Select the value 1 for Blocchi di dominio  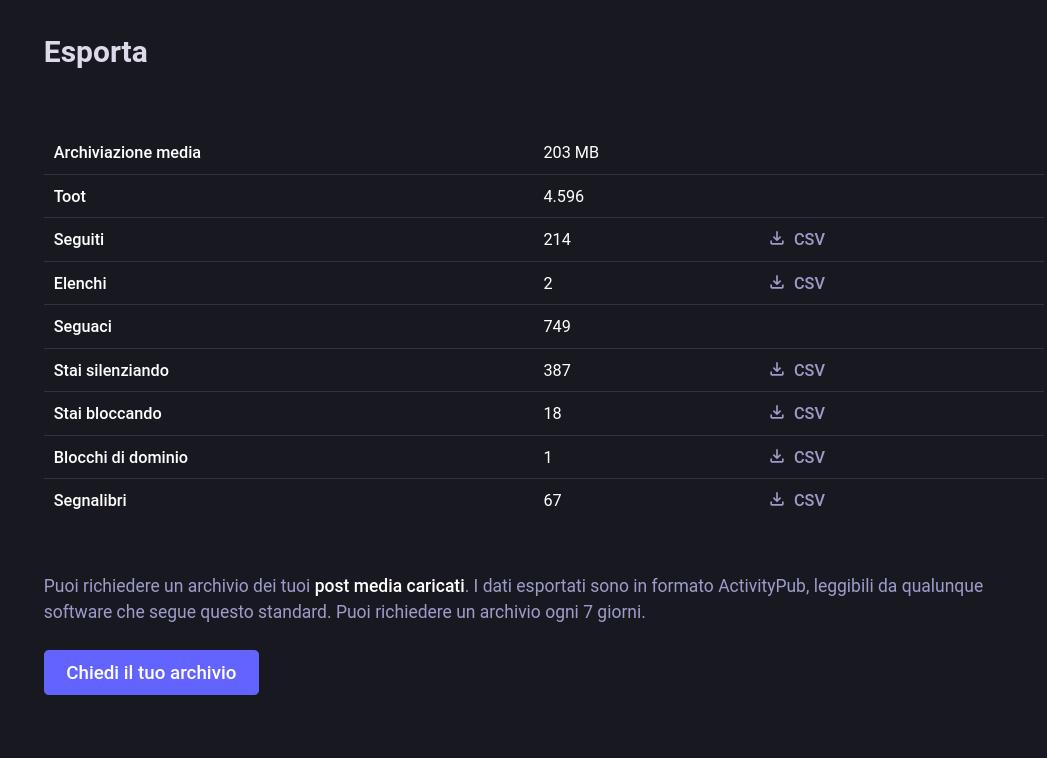tap(548, 457)
